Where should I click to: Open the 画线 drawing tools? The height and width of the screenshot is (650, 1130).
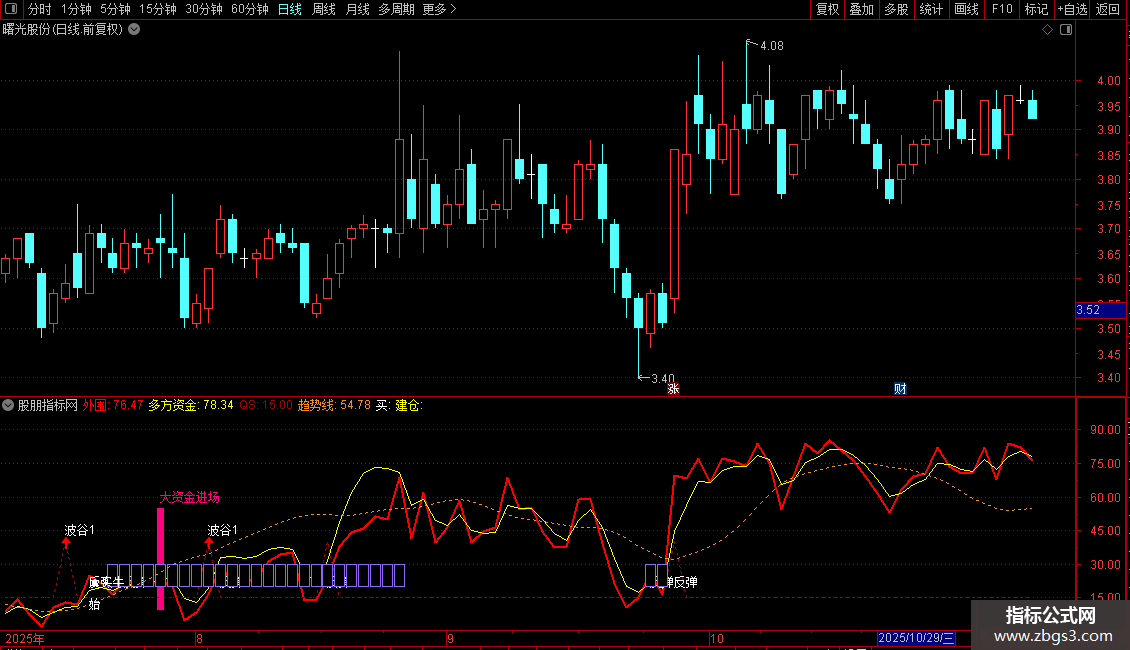point(966,9)
